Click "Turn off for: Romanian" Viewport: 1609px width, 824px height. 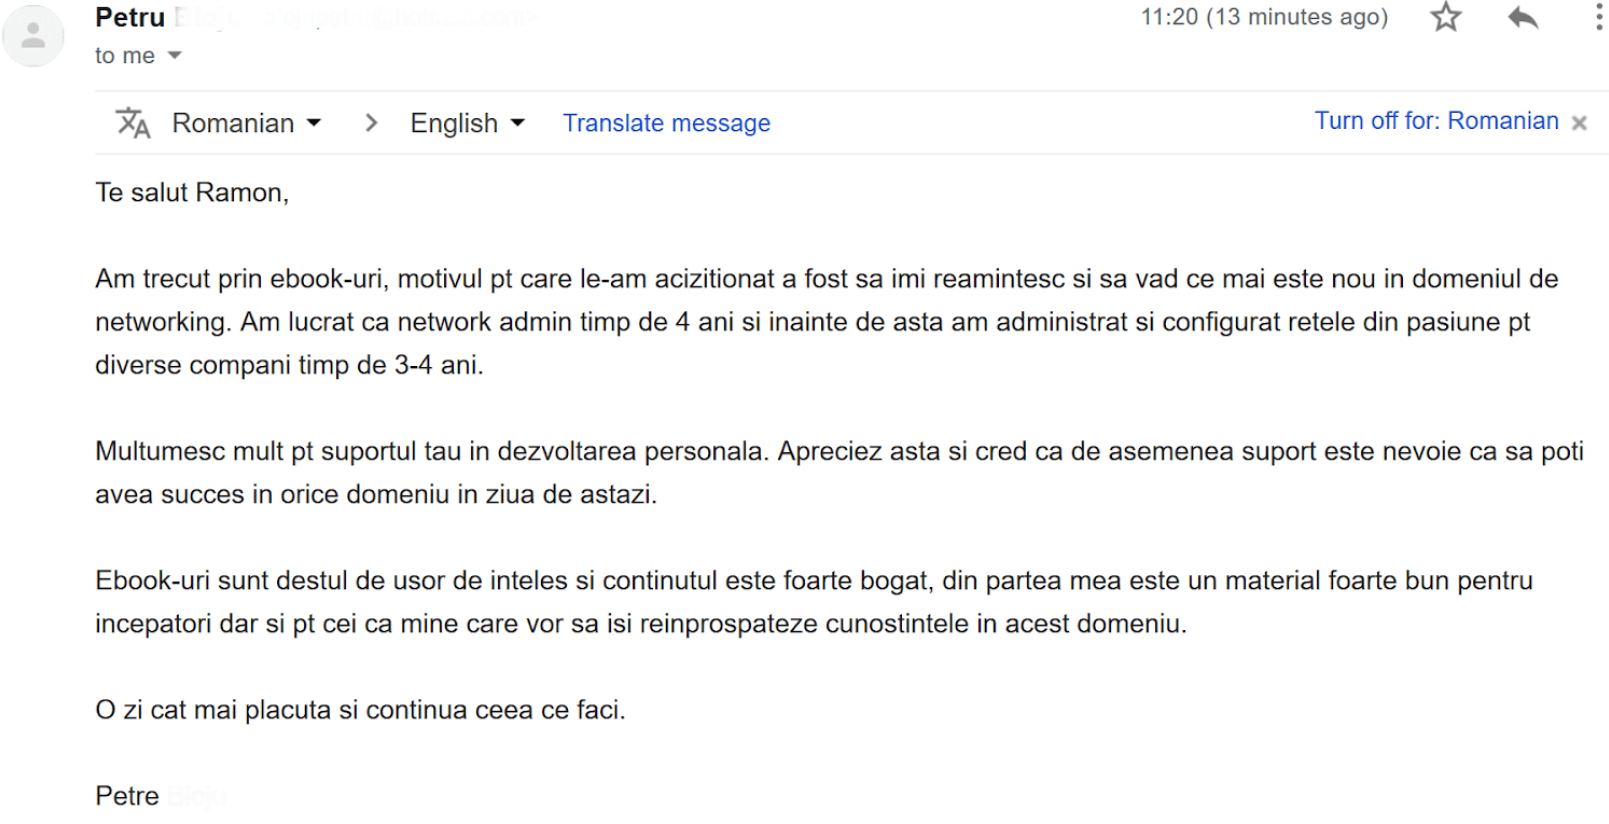tap(1436, 121)
